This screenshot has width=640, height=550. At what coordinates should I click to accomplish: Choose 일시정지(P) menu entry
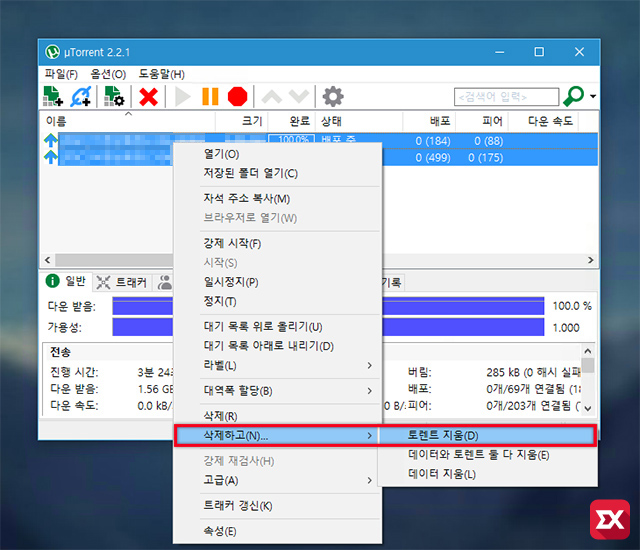[x=278, y=282]
